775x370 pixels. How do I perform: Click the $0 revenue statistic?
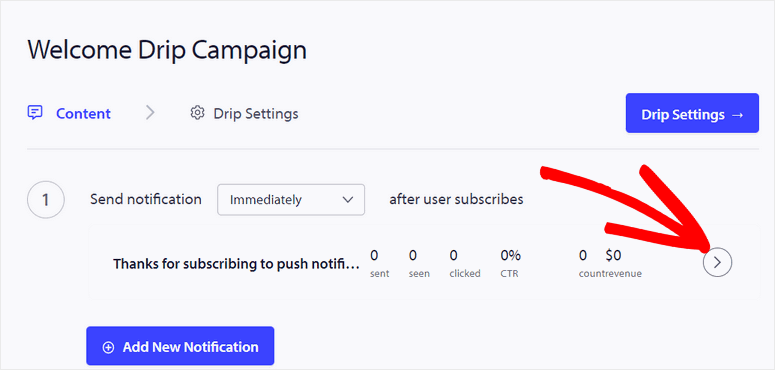[622, 263]
